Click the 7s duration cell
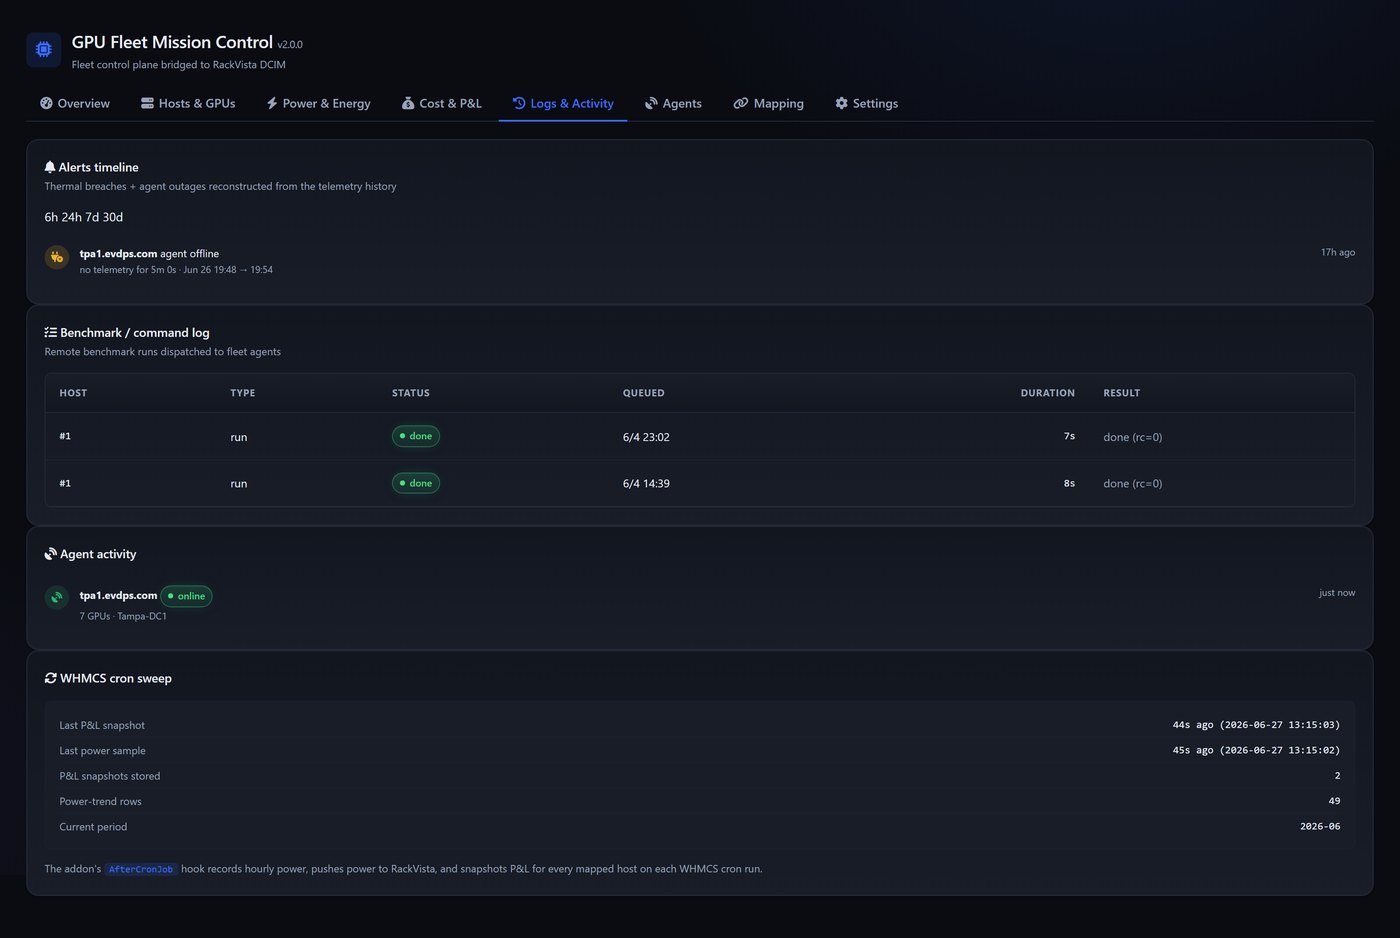The image size is (1400, 938). (1069, 436)
